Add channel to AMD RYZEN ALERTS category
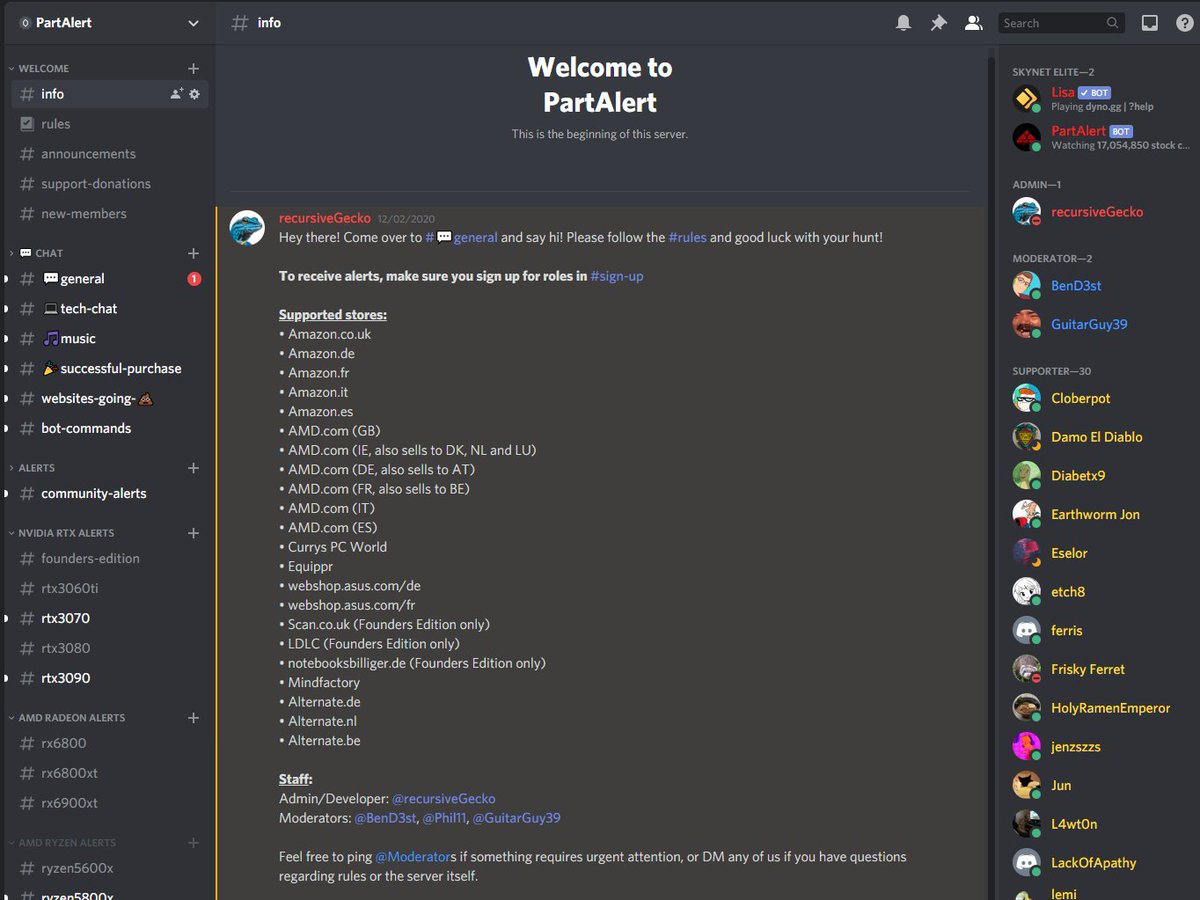1200x900 pixels. coord(193,843)
